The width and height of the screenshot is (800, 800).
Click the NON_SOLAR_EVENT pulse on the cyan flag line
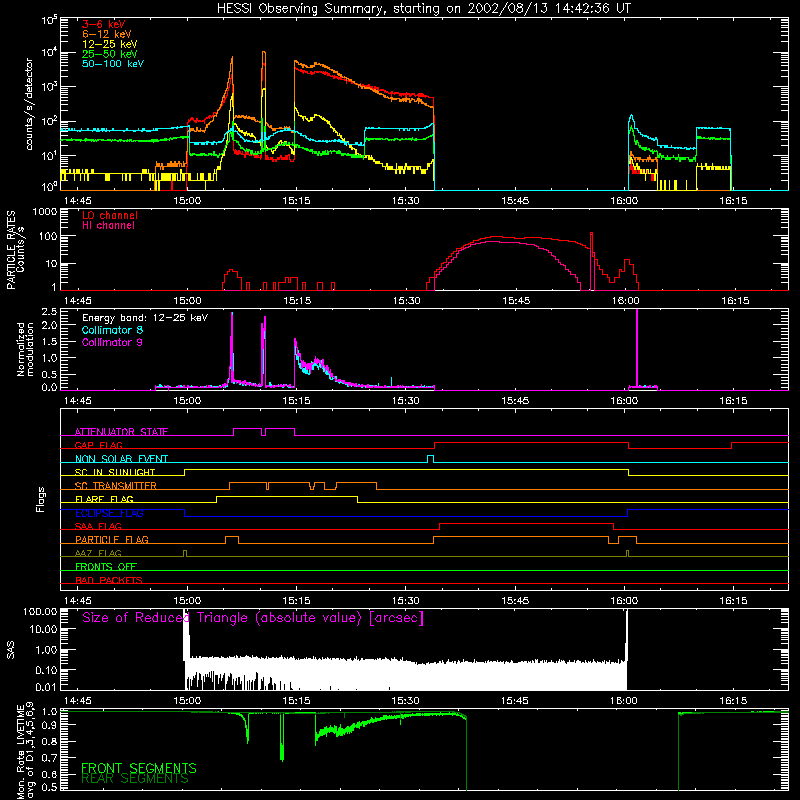coord(430,458)
